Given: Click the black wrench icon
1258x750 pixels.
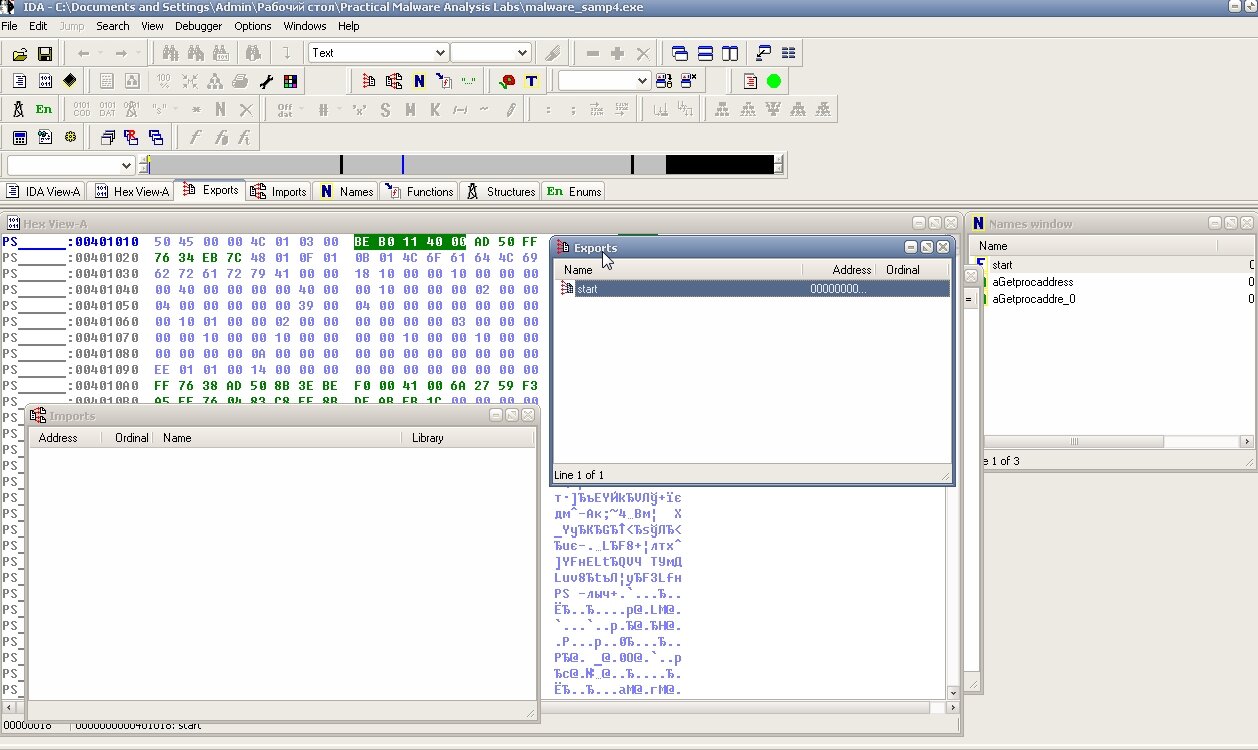Looking at the screenshot, I should click(266, 81).
